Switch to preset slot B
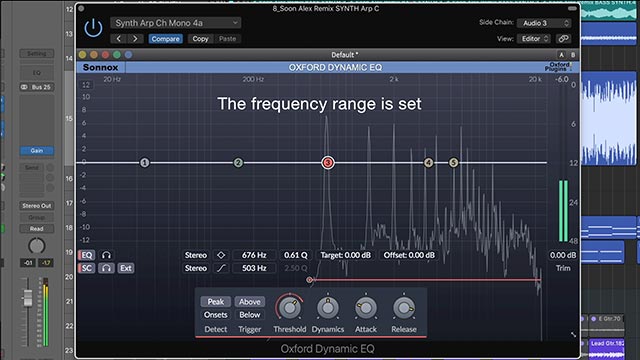Viewport: 640px width, 360px height. [x=573, y=55]
